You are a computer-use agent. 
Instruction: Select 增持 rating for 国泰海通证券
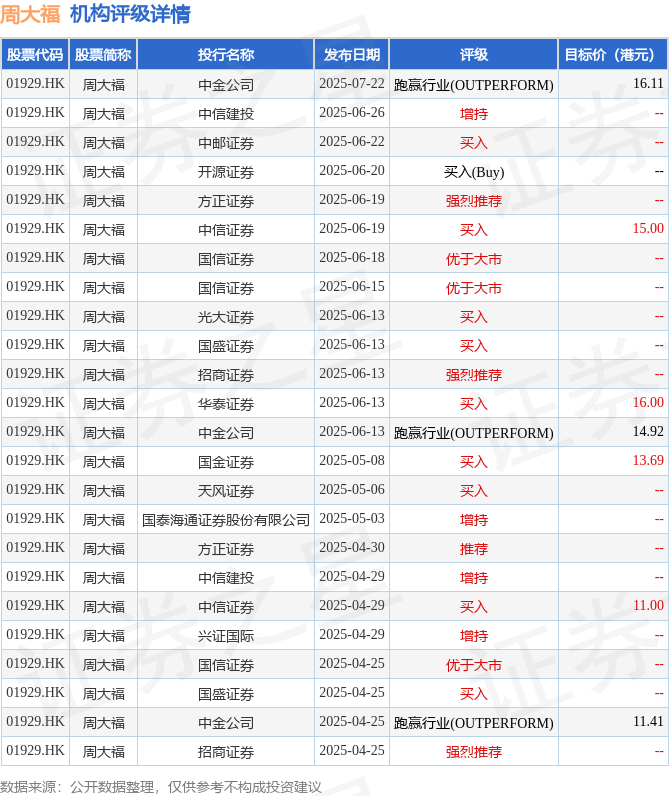tap(474, 520)
